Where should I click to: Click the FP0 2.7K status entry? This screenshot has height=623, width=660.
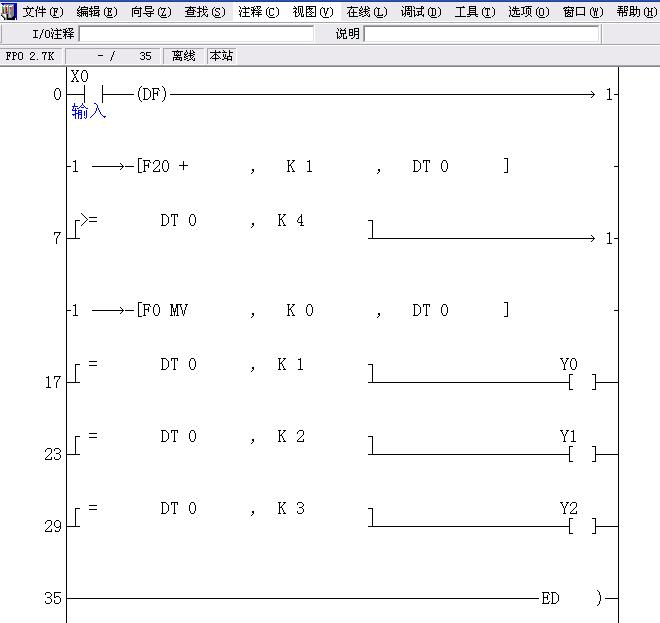point(30,56)
